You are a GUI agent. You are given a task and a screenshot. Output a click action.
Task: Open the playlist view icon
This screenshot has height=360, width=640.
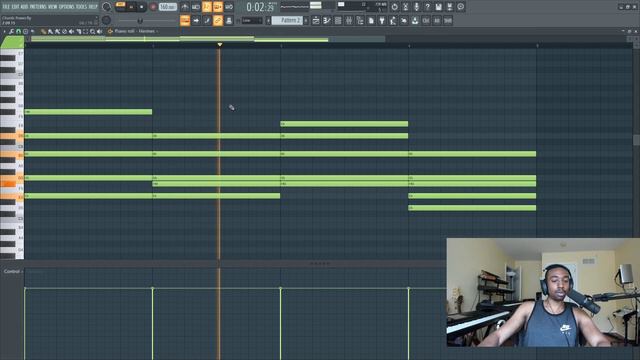point(316,20)
